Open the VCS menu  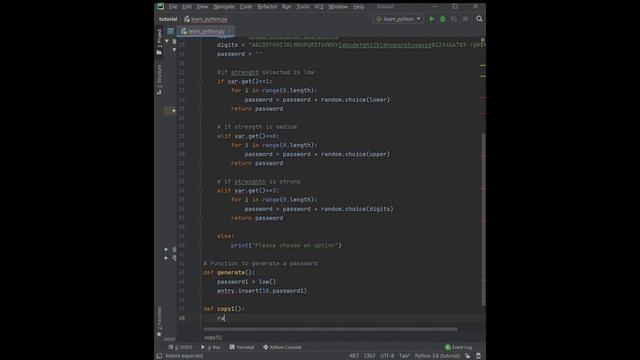coord(319,7)
